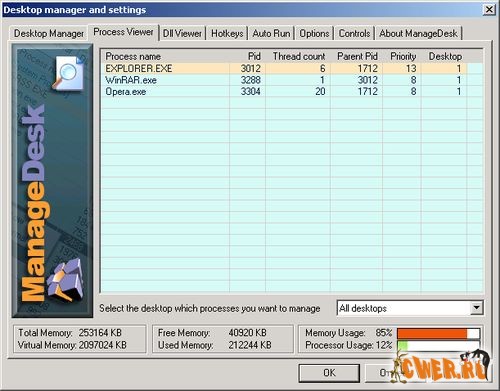Select the WinRAR.exe process row
Viewport: 500px width, 391px height.
284,80
